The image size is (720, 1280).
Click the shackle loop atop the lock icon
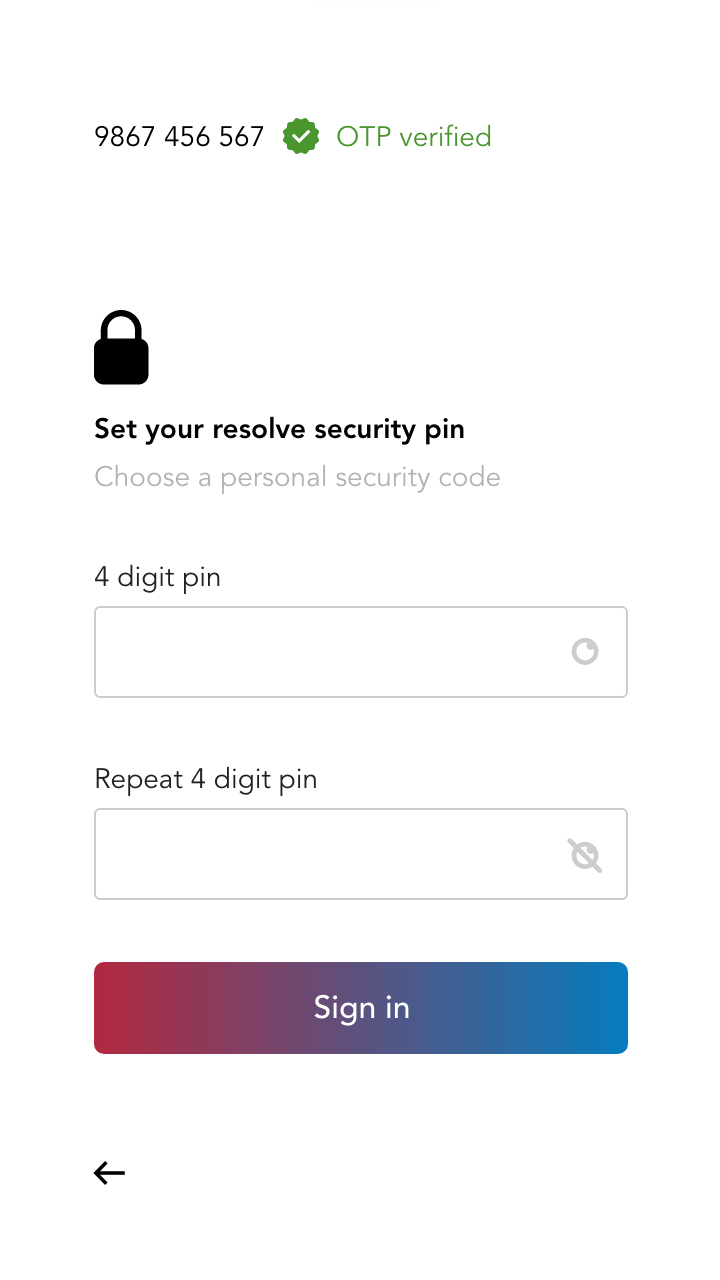point(121,326)
